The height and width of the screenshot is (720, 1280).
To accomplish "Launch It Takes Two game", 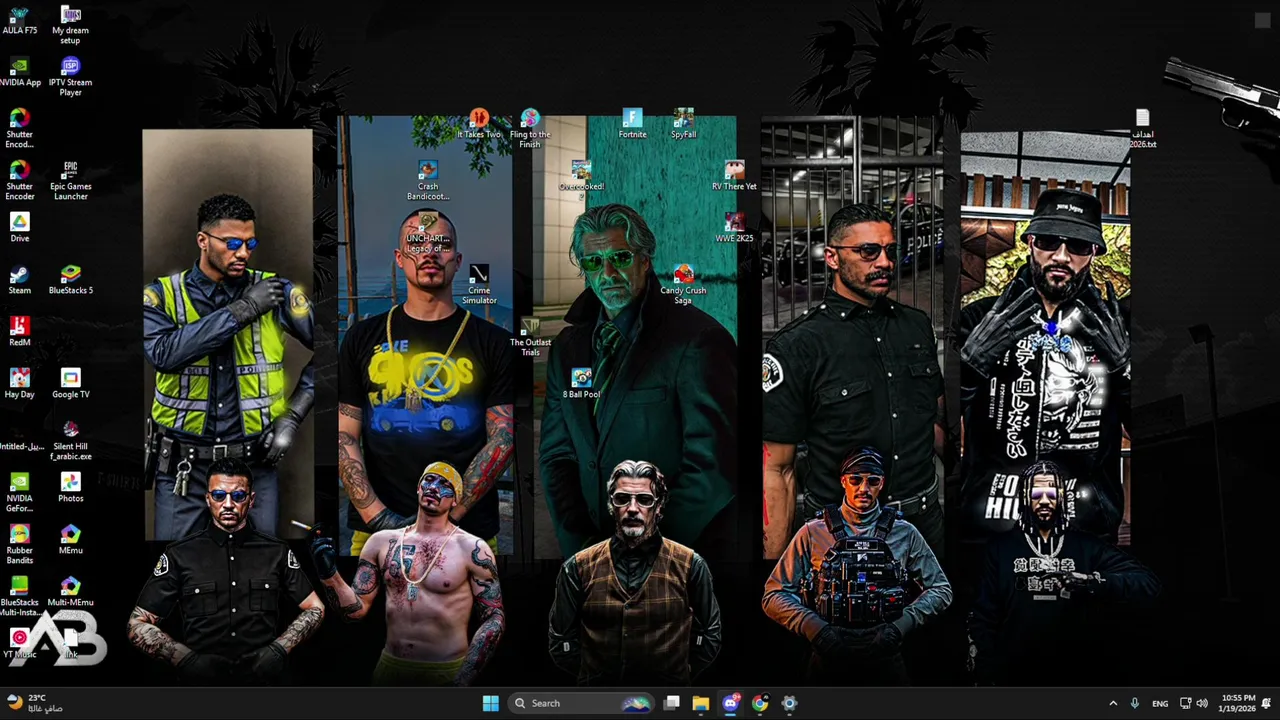I will [x=478, y=124].
